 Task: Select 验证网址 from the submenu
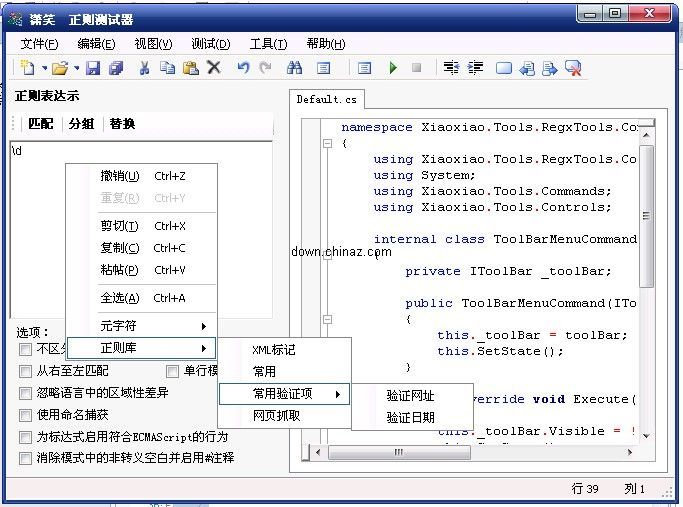pyautogui.click(x=411, y=395)
